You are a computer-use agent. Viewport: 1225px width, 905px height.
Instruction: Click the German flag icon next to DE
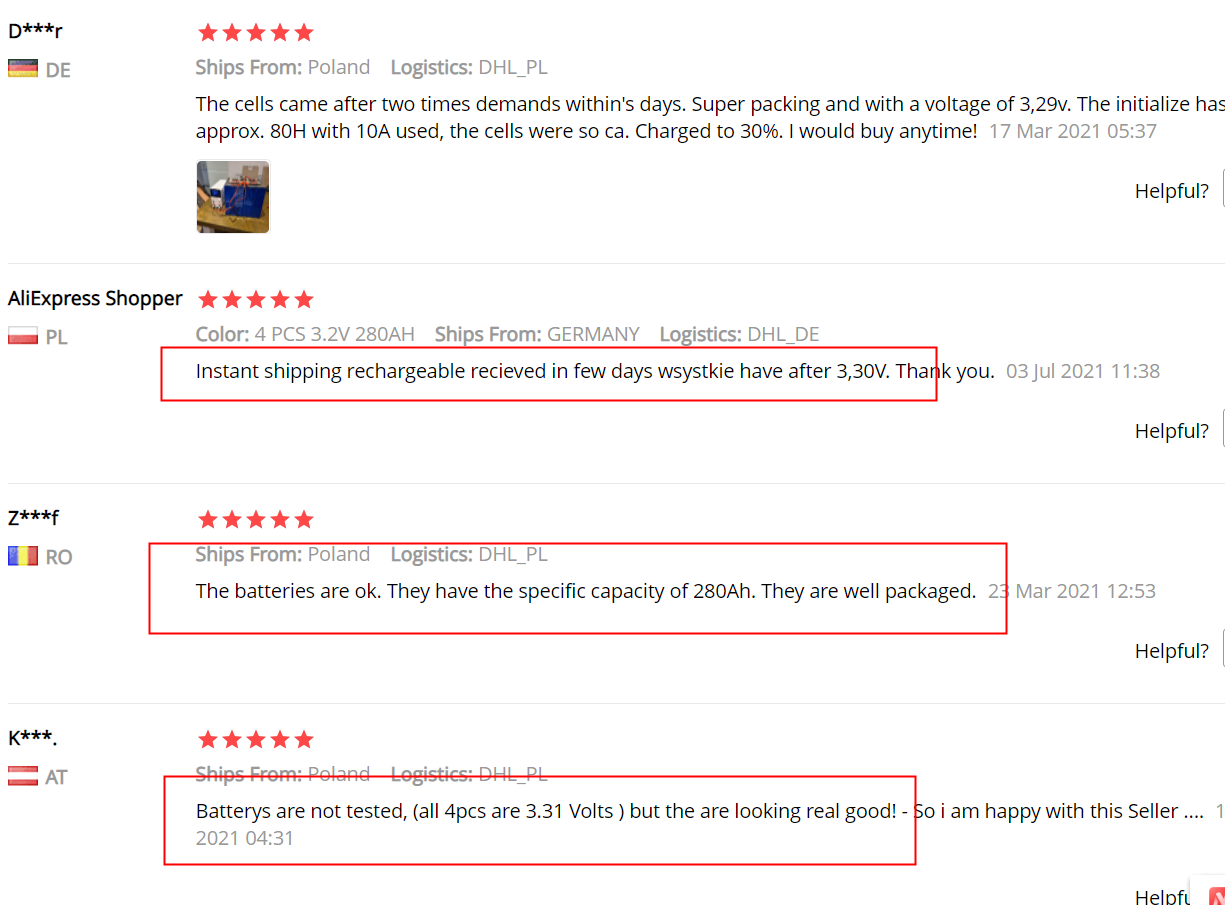(23, 69)
